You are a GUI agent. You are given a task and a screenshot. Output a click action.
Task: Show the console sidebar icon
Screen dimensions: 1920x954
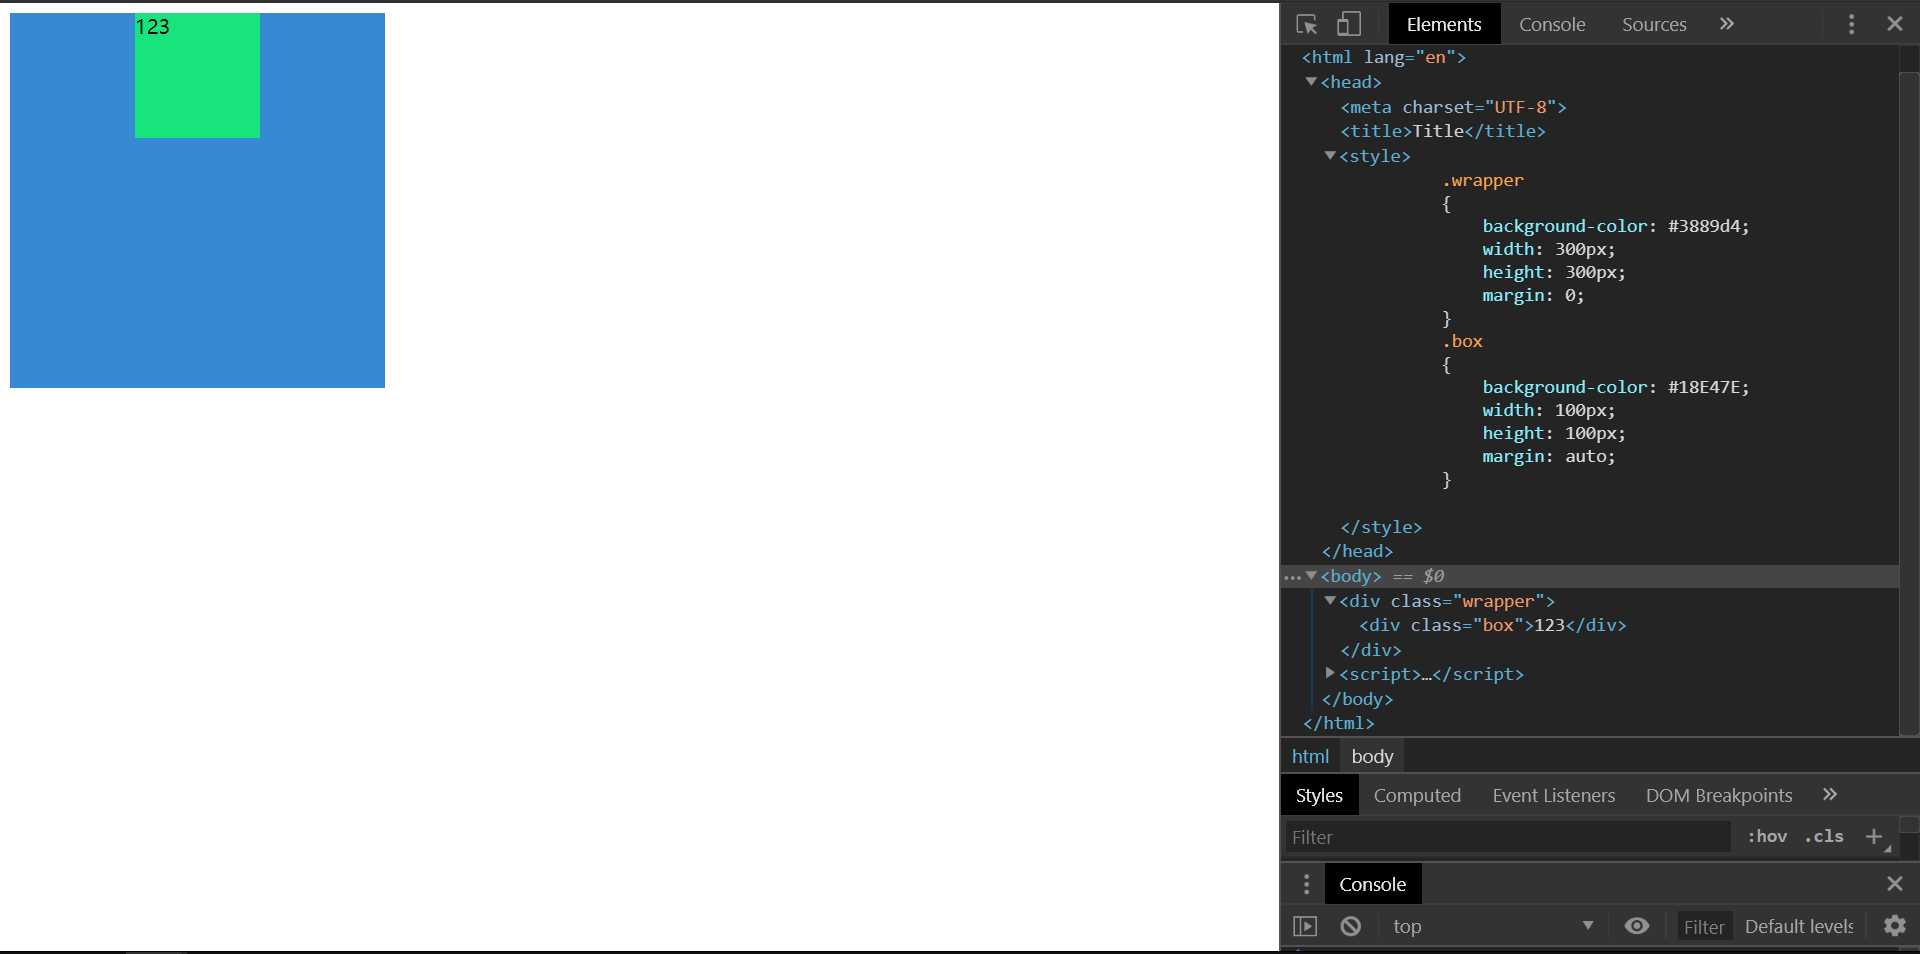1305,927
